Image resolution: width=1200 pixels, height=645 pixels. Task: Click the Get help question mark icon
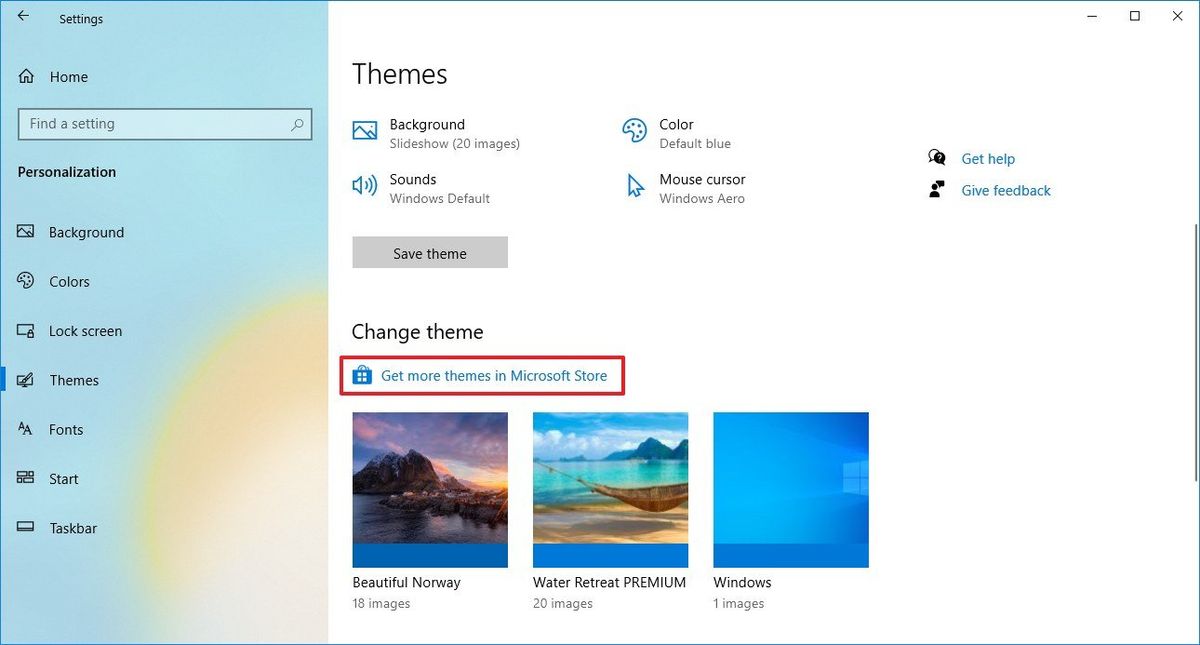click(936, 157)
